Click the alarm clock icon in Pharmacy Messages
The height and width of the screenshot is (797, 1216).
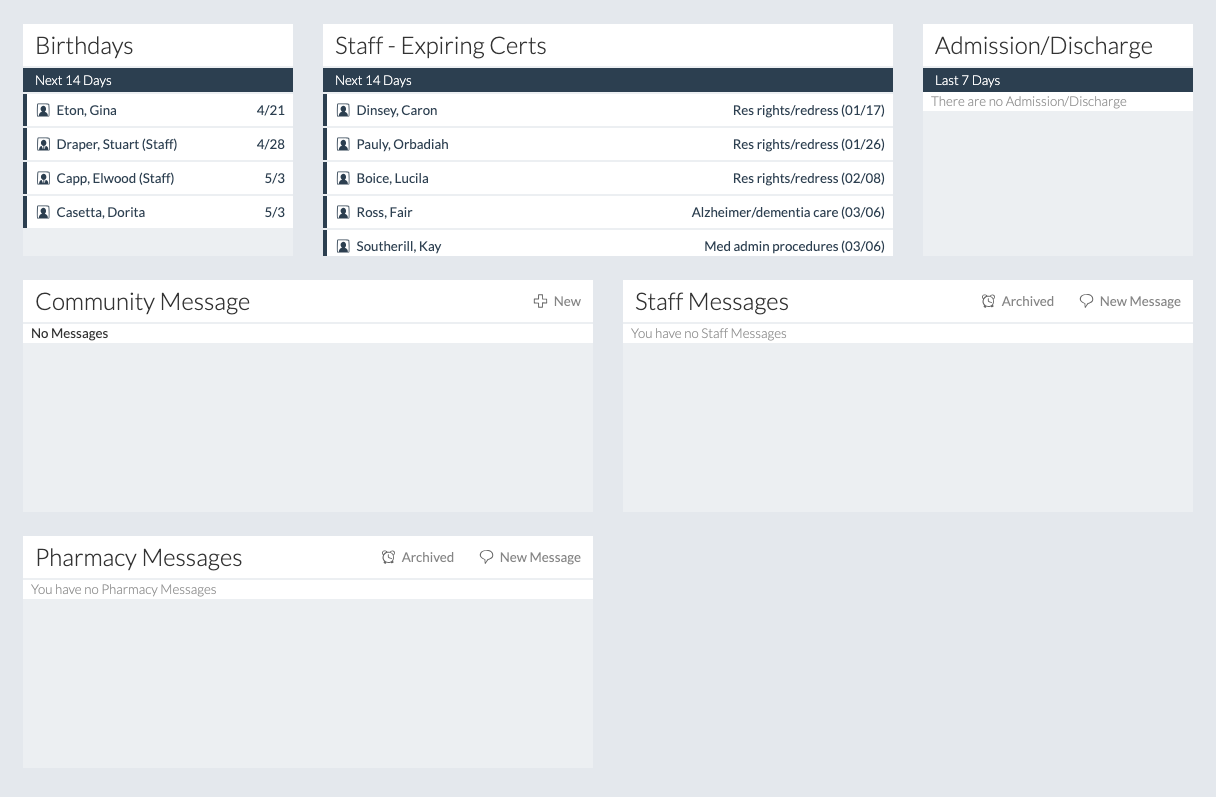tap(388, 557)
